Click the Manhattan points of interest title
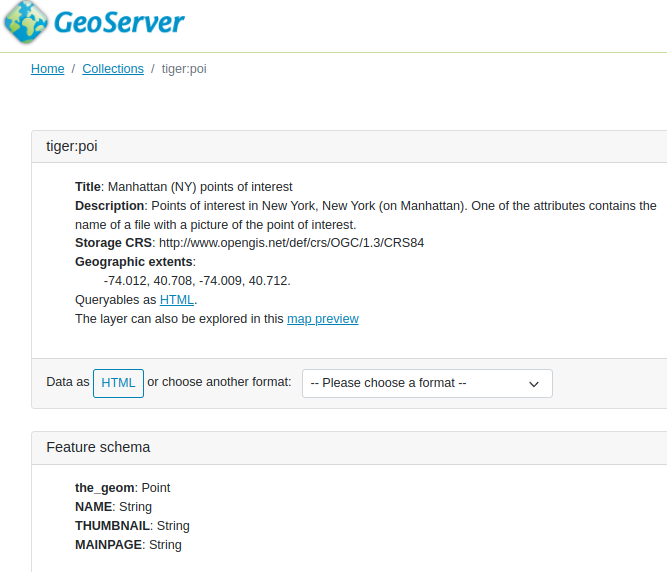This screenshot has width=667, height=572. click(x=200, y=187)
